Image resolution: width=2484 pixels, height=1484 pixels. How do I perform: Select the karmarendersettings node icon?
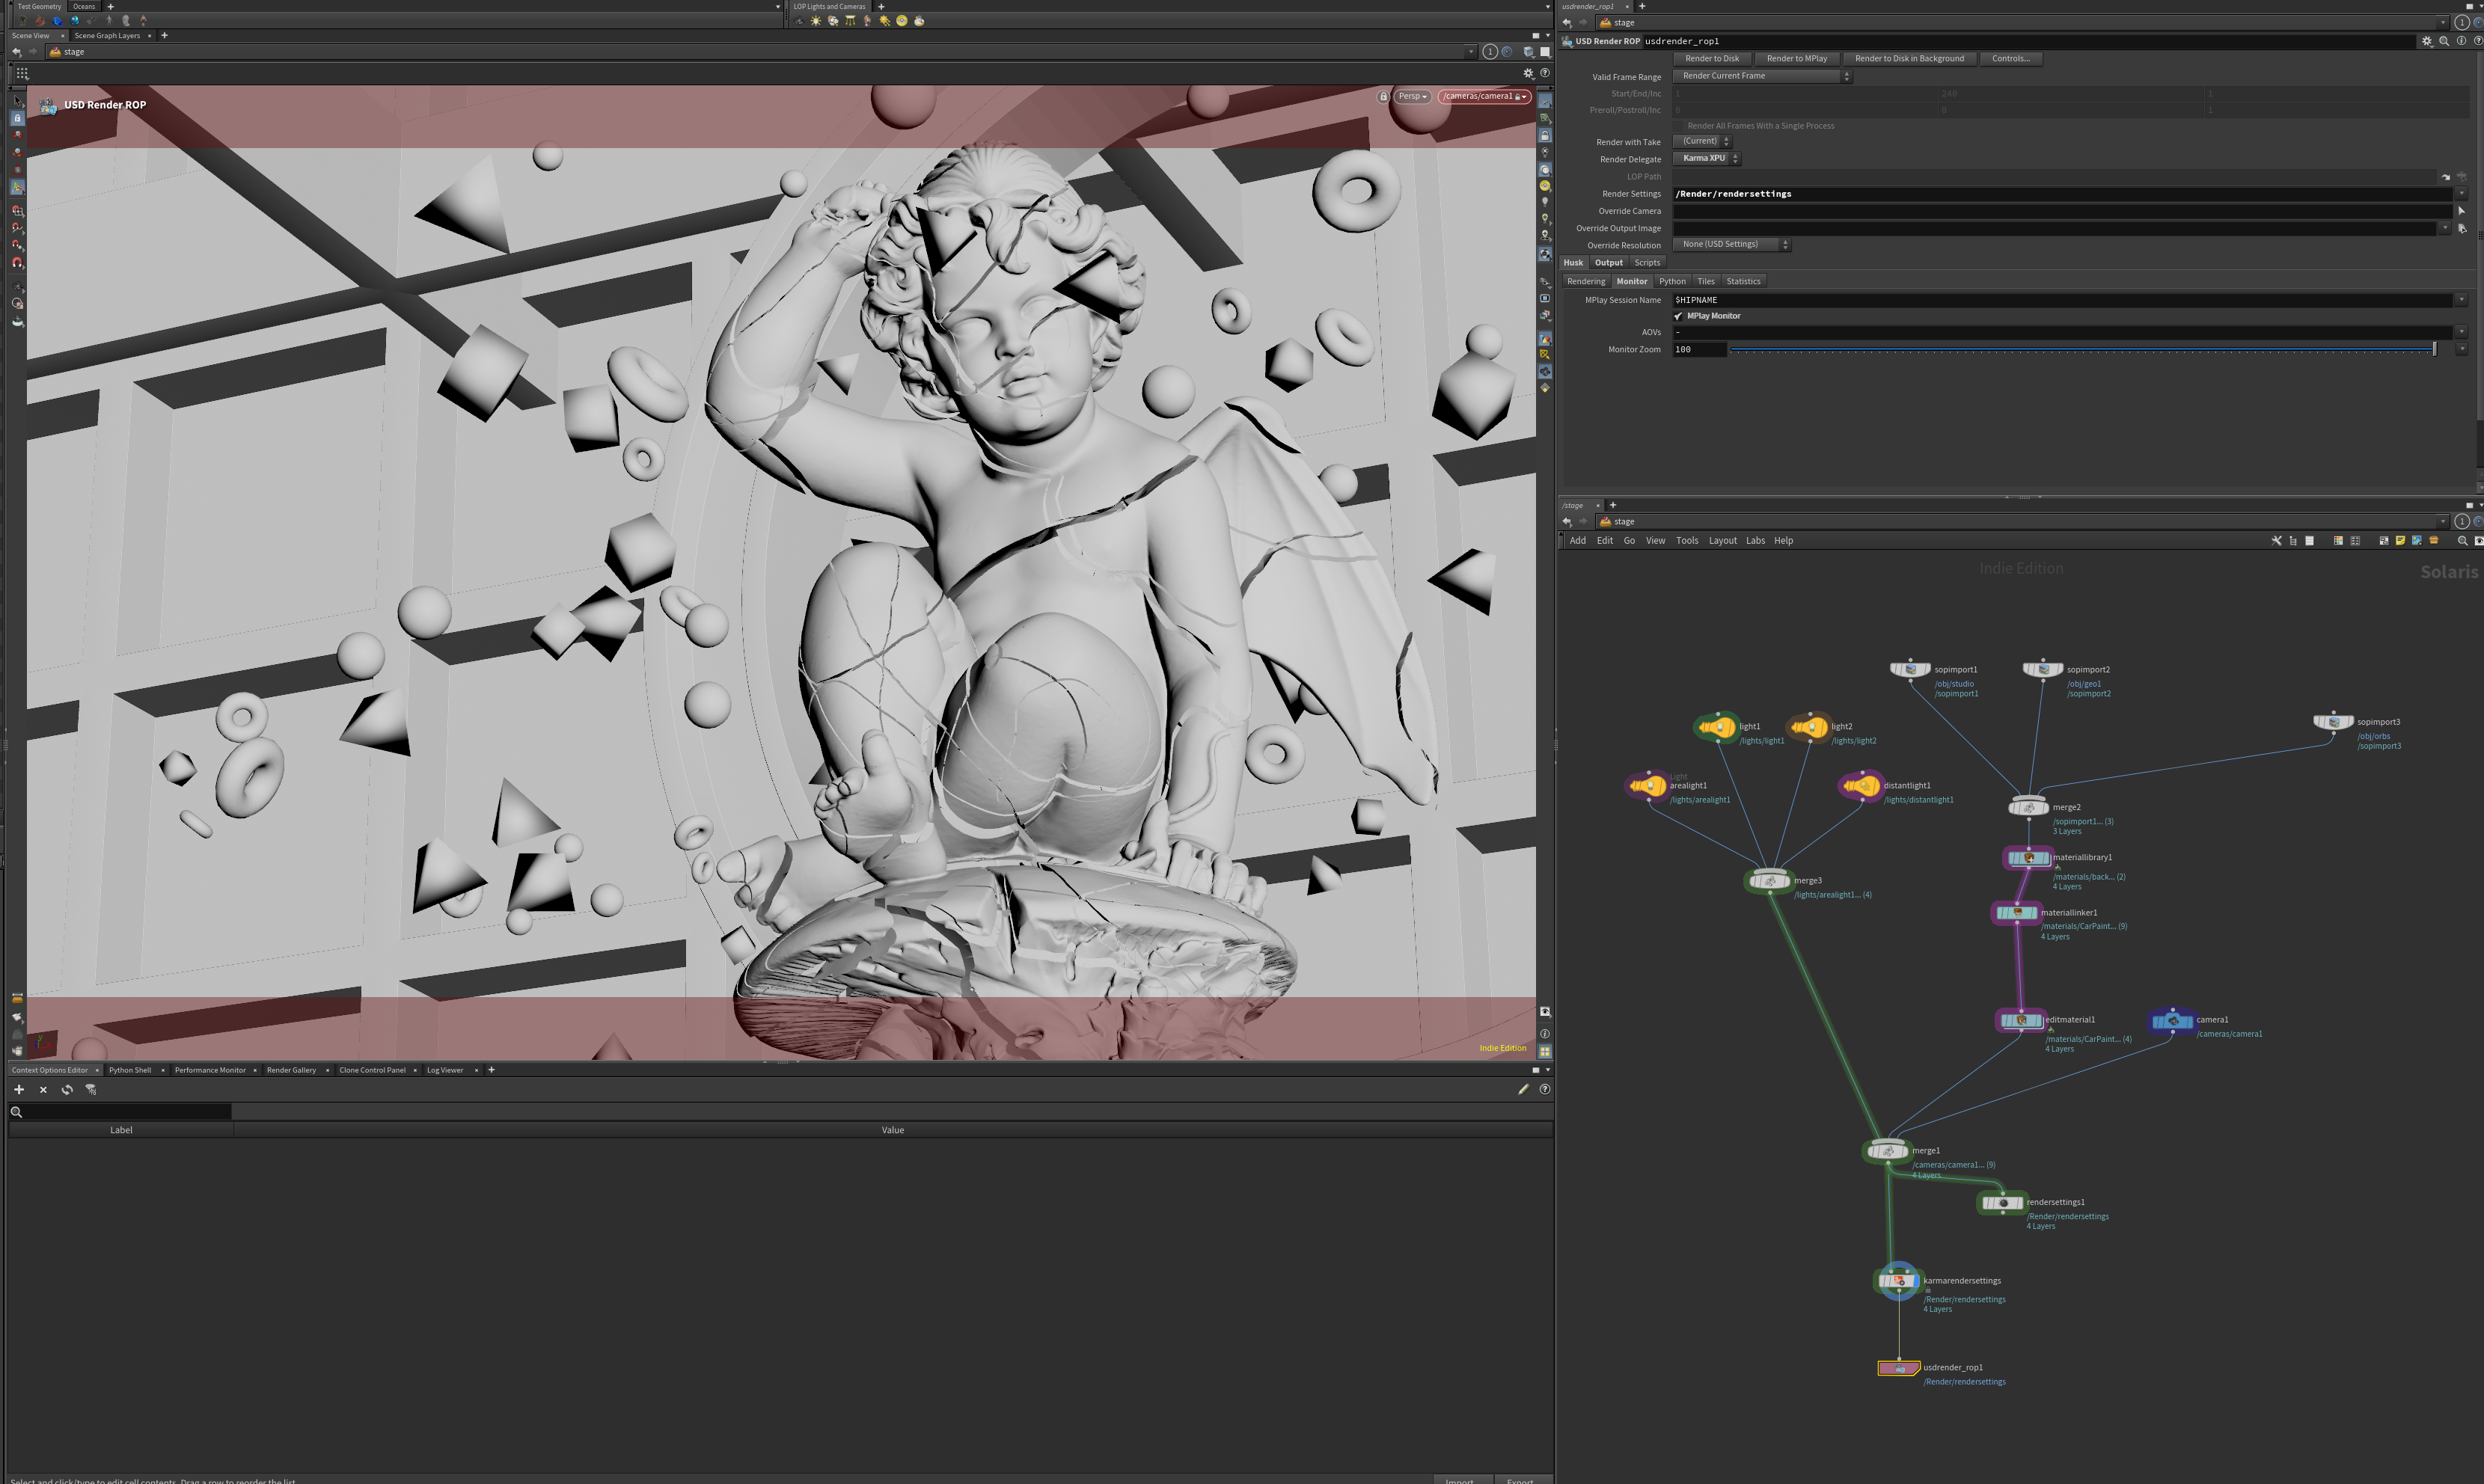point(1898,1281)
